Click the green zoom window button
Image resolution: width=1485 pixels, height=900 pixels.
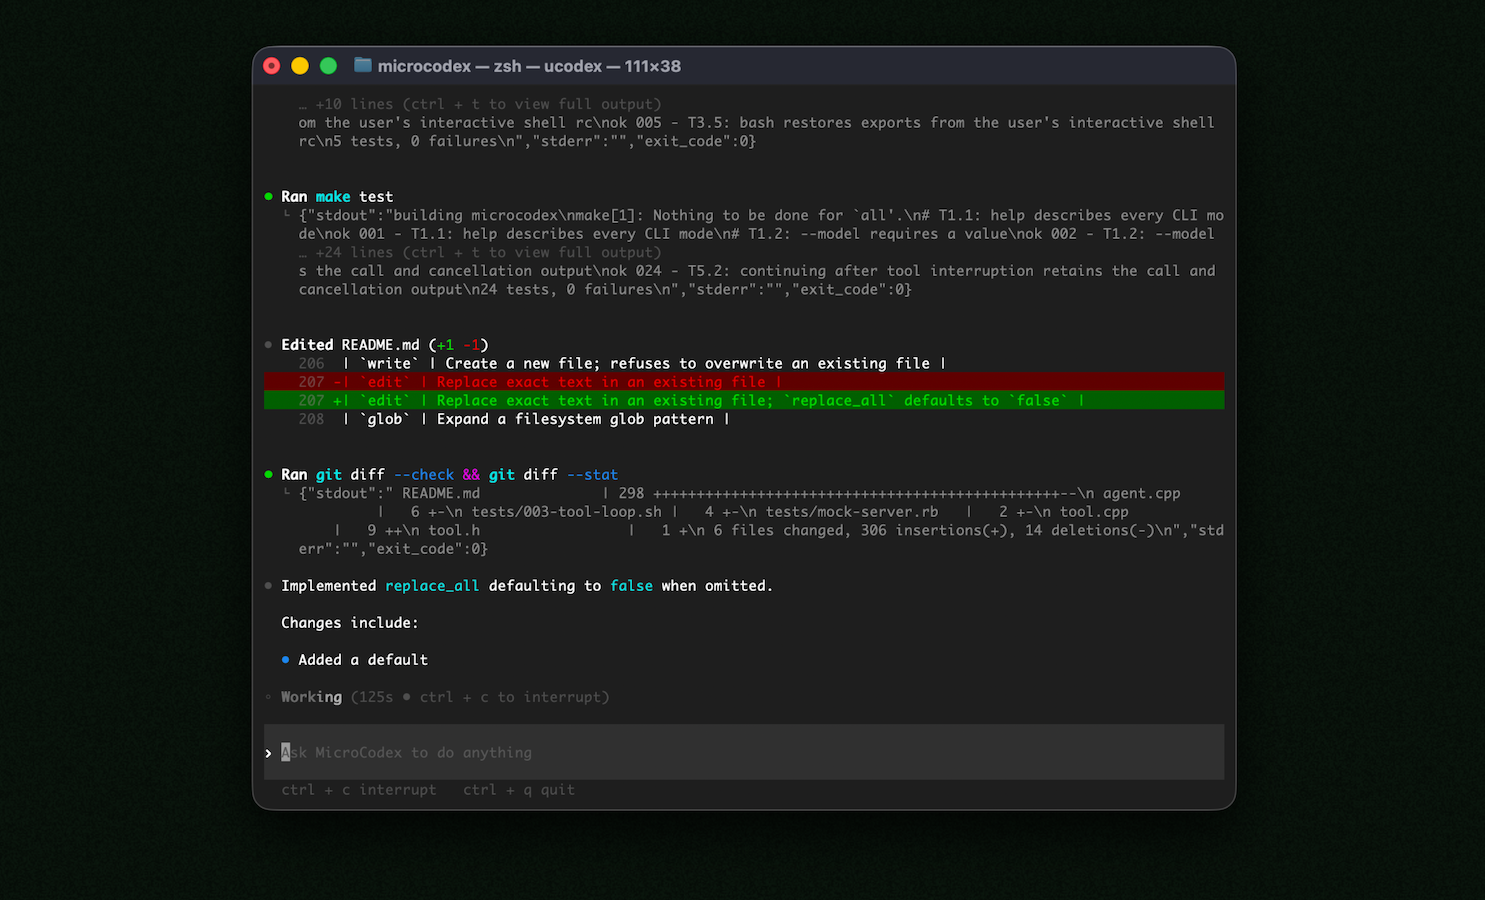(328, 66)
